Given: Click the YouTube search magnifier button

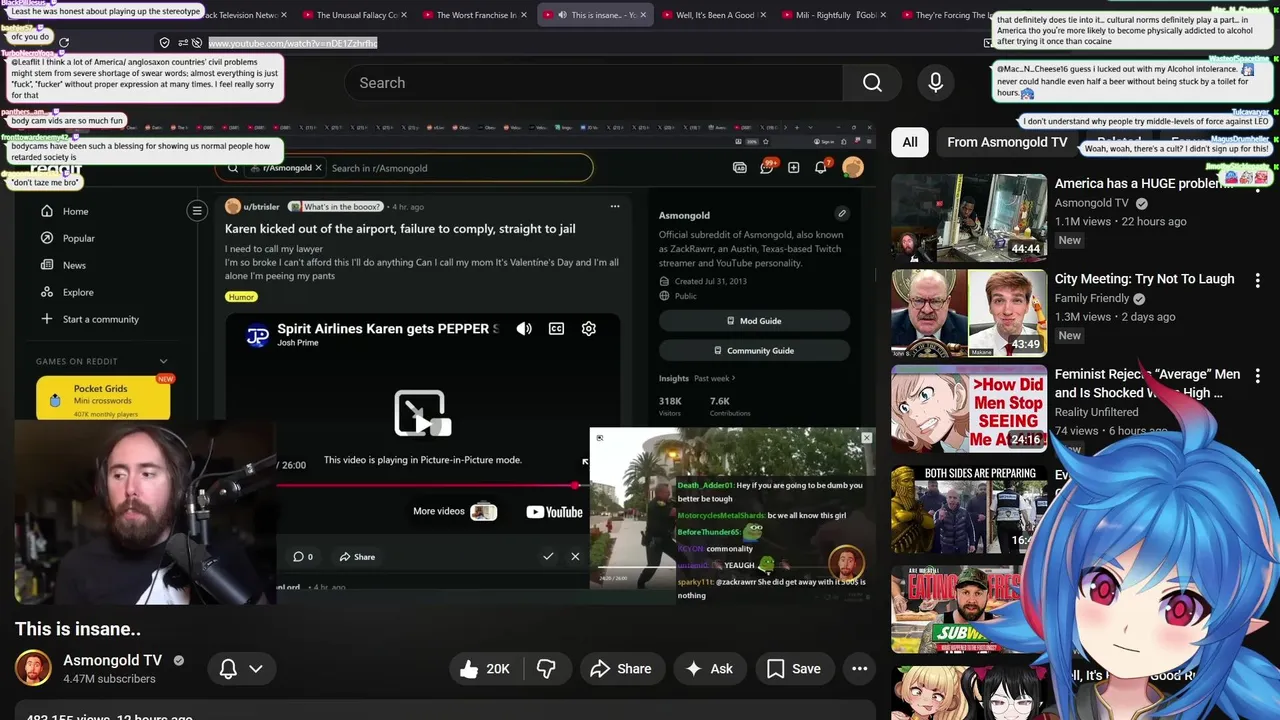Looking at the screenshot, I should (x=872, y=83).
